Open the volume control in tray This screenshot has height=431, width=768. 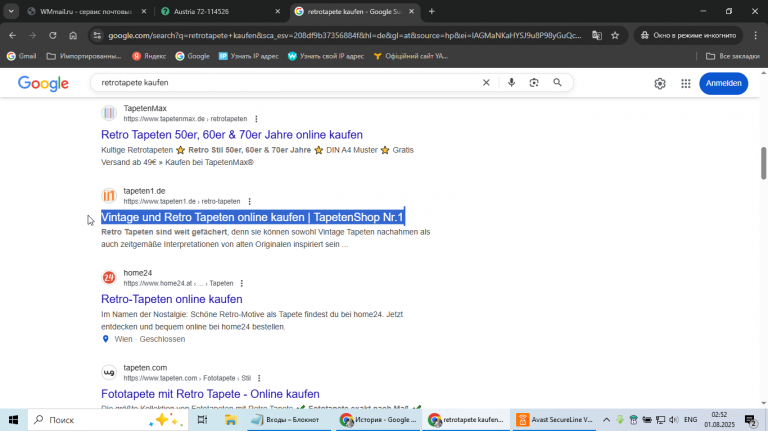pyautogui.click(x=673, y=420)
